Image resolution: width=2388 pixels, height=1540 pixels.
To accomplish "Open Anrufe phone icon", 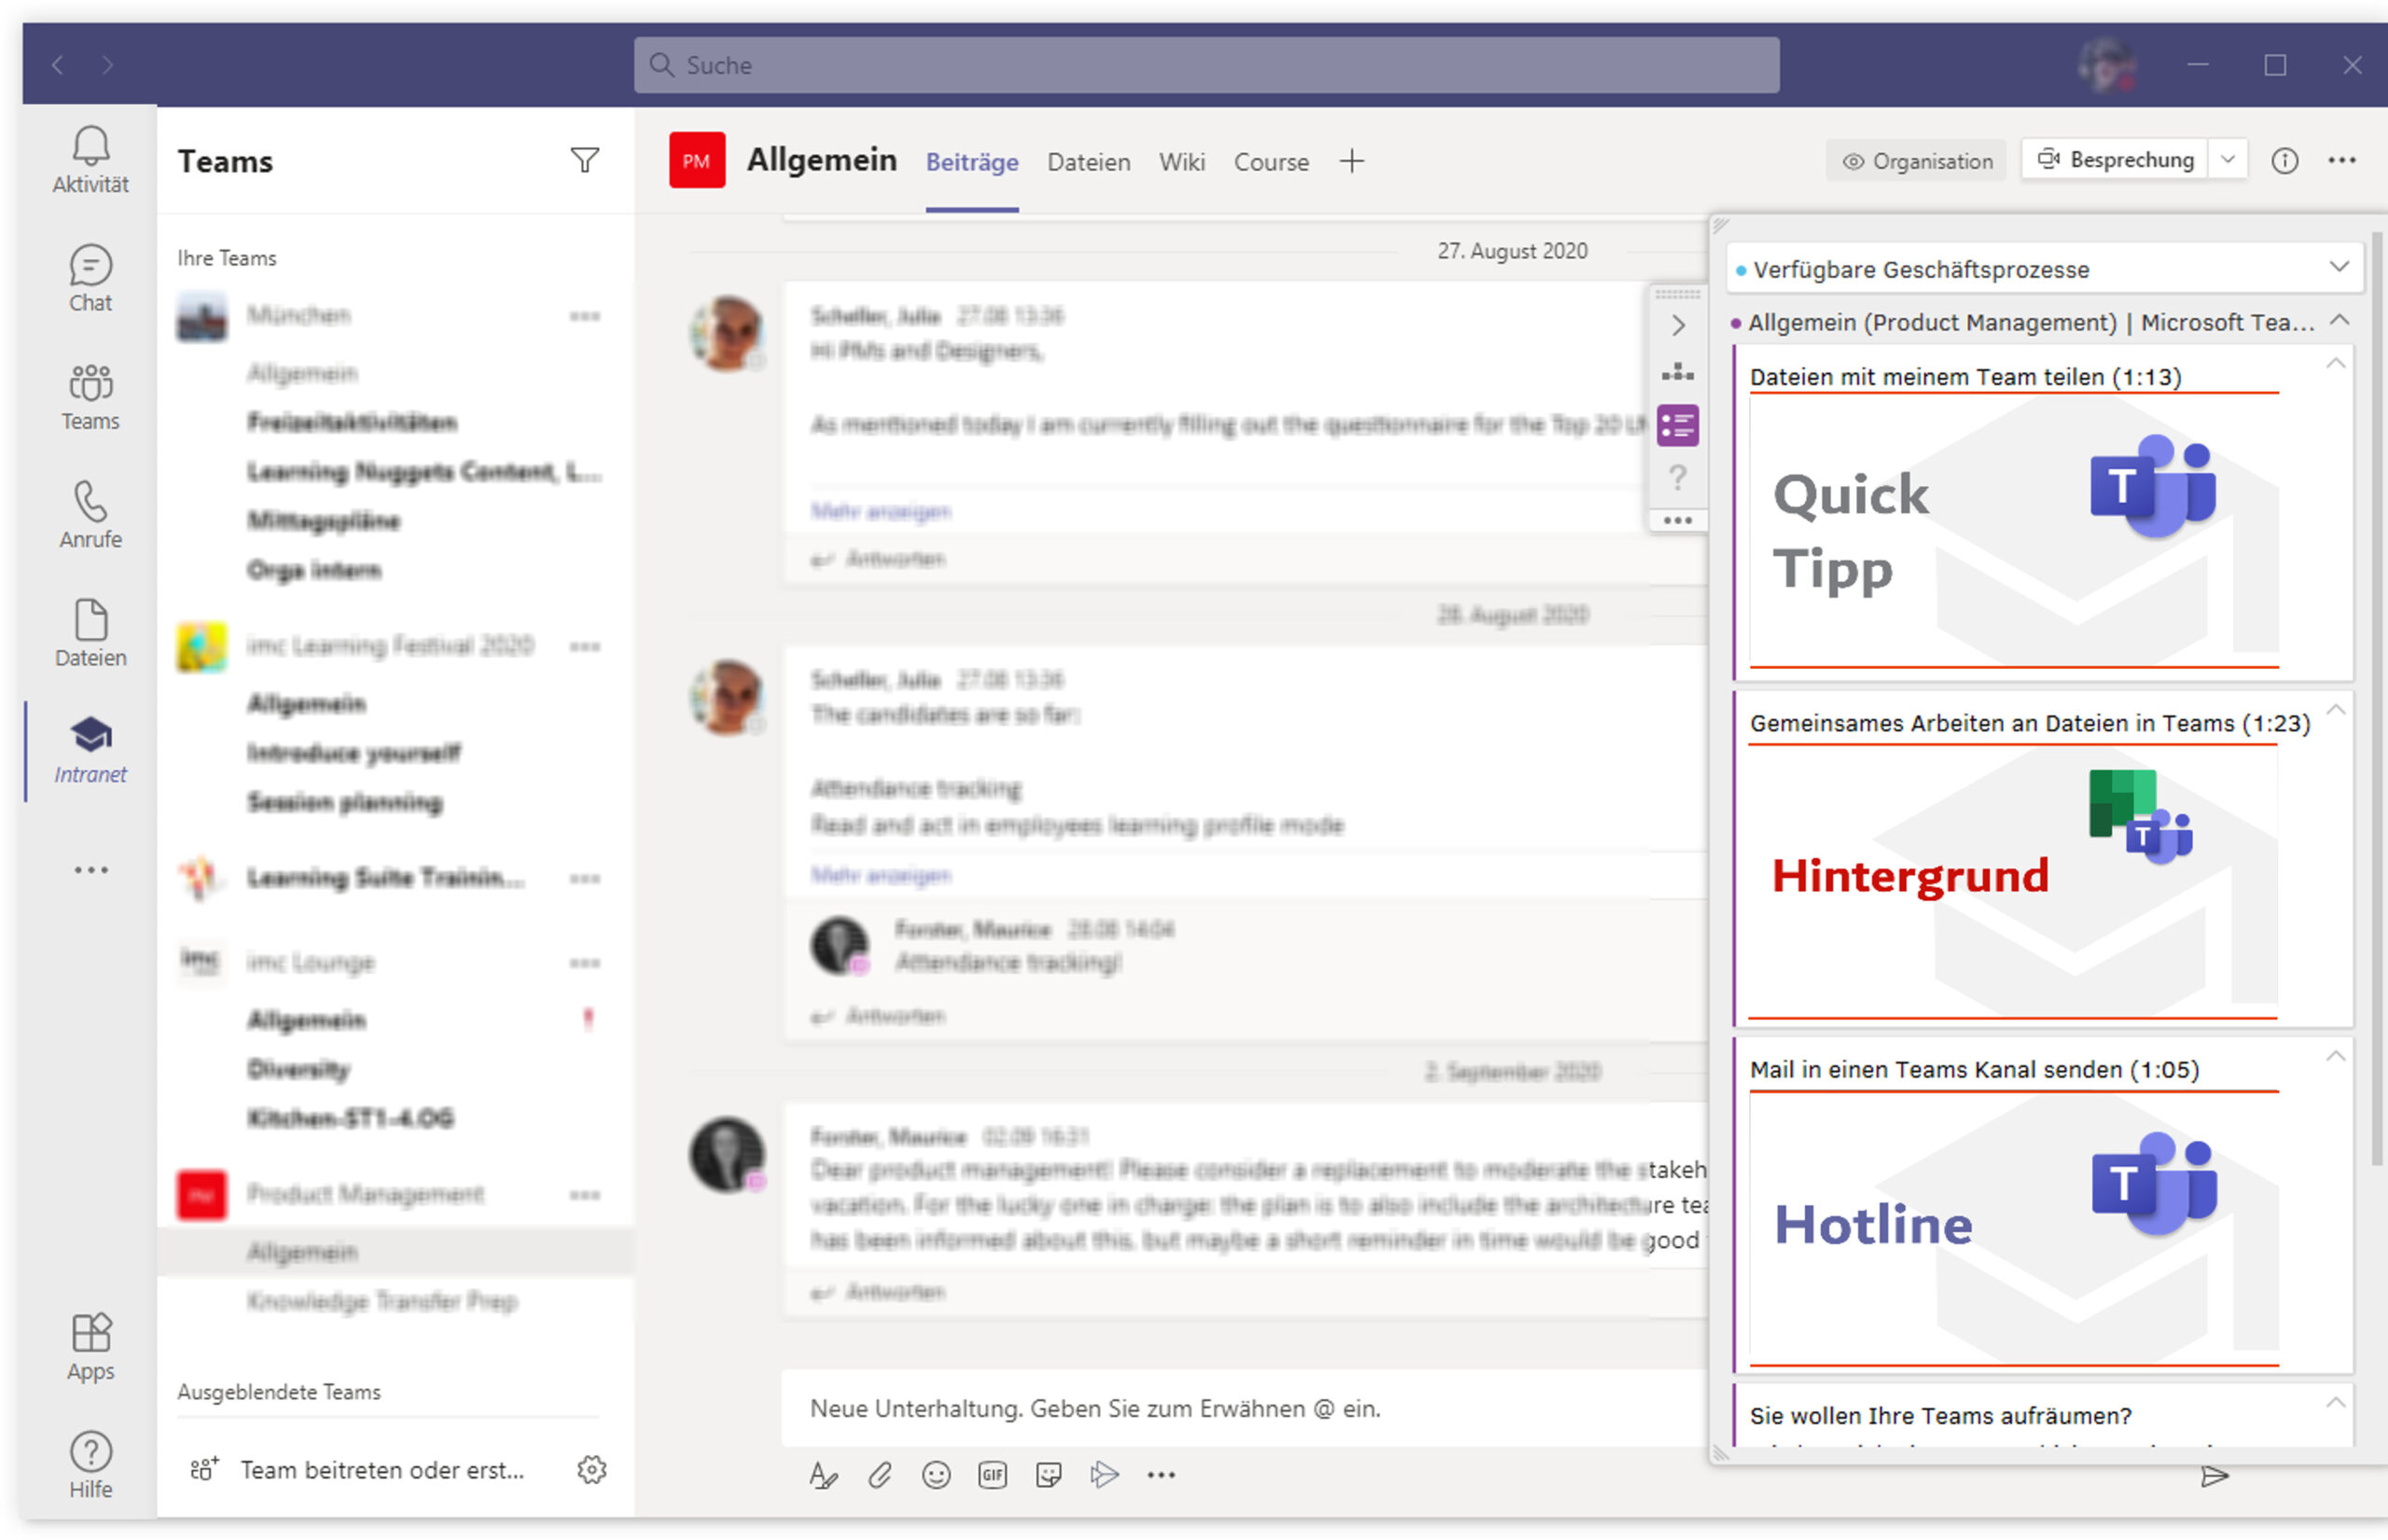I will point(90,515).
